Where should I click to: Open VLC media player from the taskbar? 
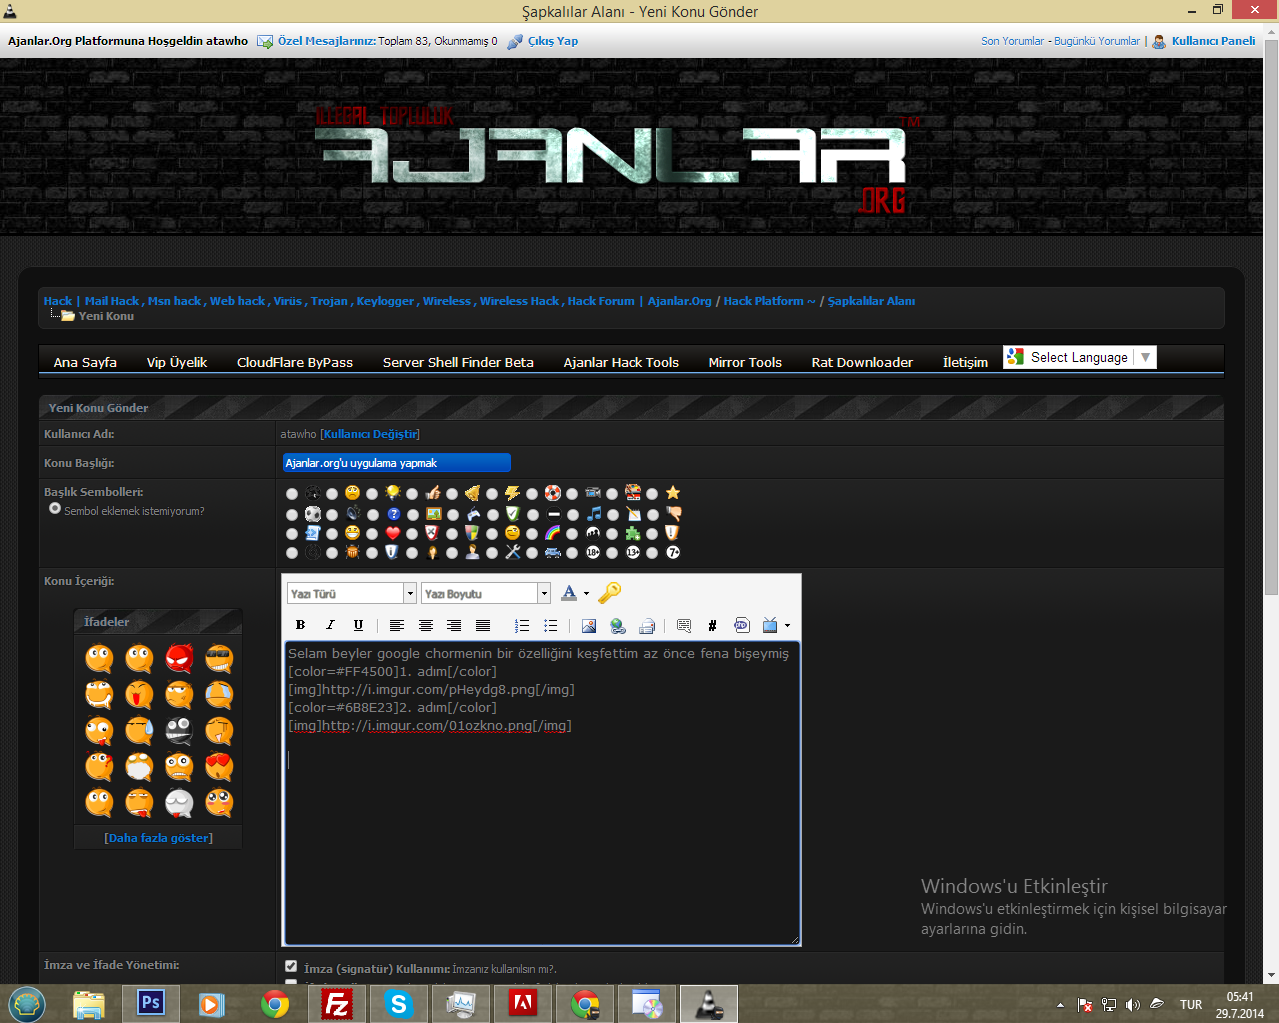pos(709,1003)
